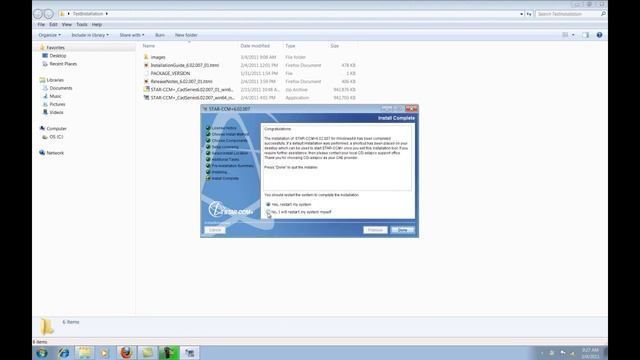Click the InstallationGuide Firefox document icon
640x360 pixels.
click(146, 65)
